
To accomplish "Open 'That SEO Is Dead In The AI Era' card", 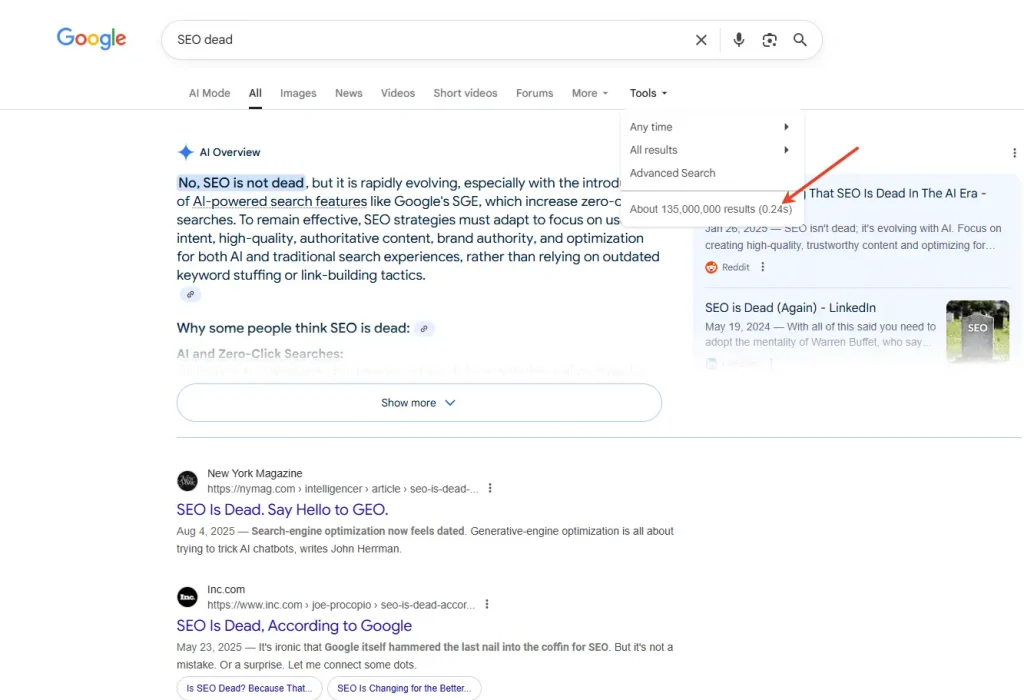I will (897, 193).
